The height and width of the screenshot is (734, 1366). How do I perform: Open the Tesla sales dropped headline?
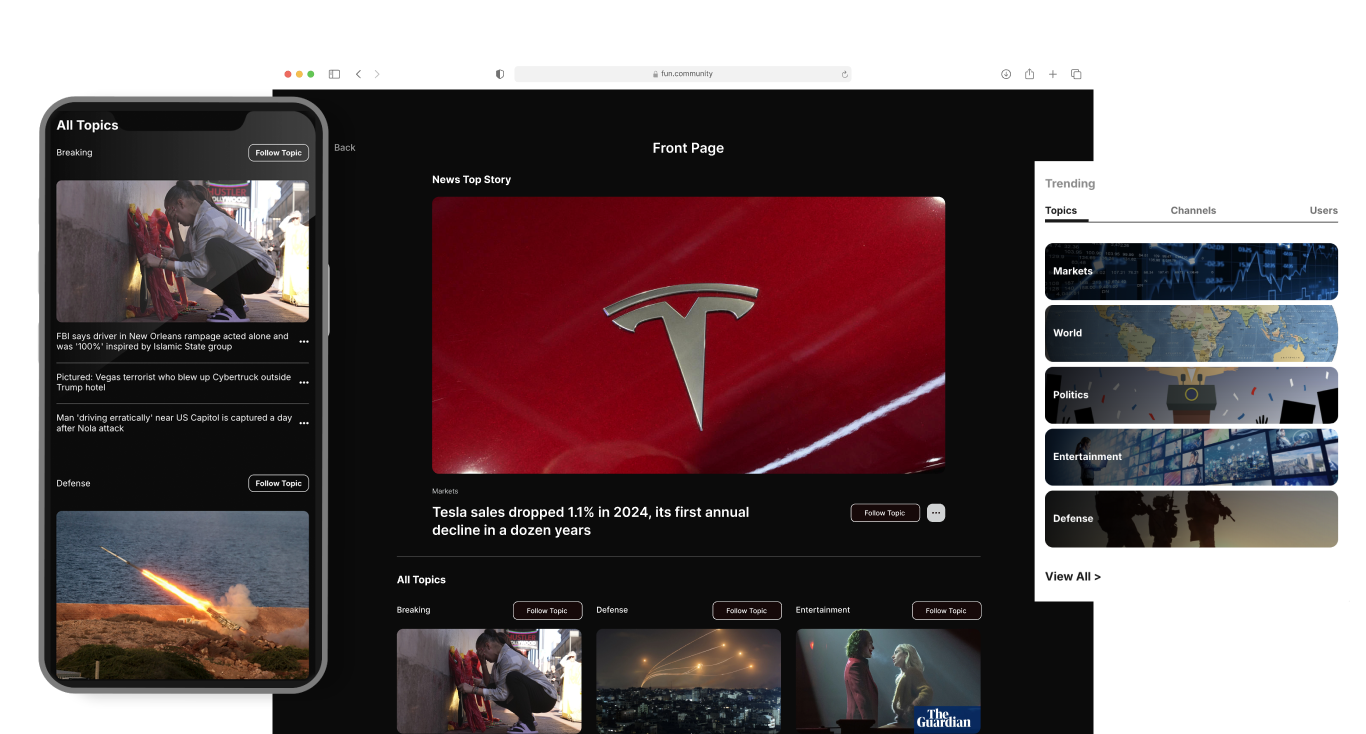pyautogui.click(x=590, y=521)
